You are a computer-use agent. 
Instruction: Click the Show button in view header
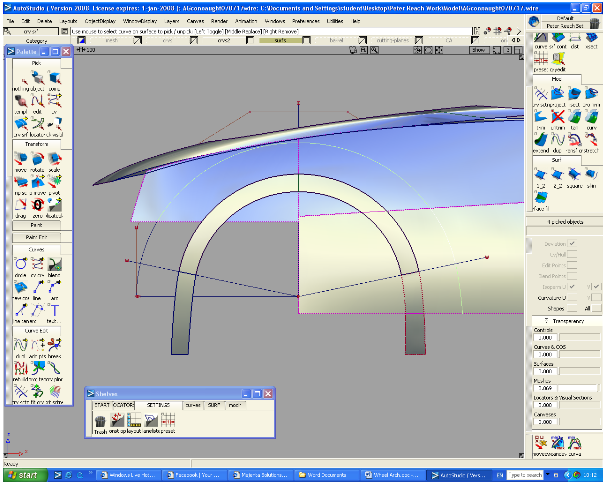tap(478, 50)
